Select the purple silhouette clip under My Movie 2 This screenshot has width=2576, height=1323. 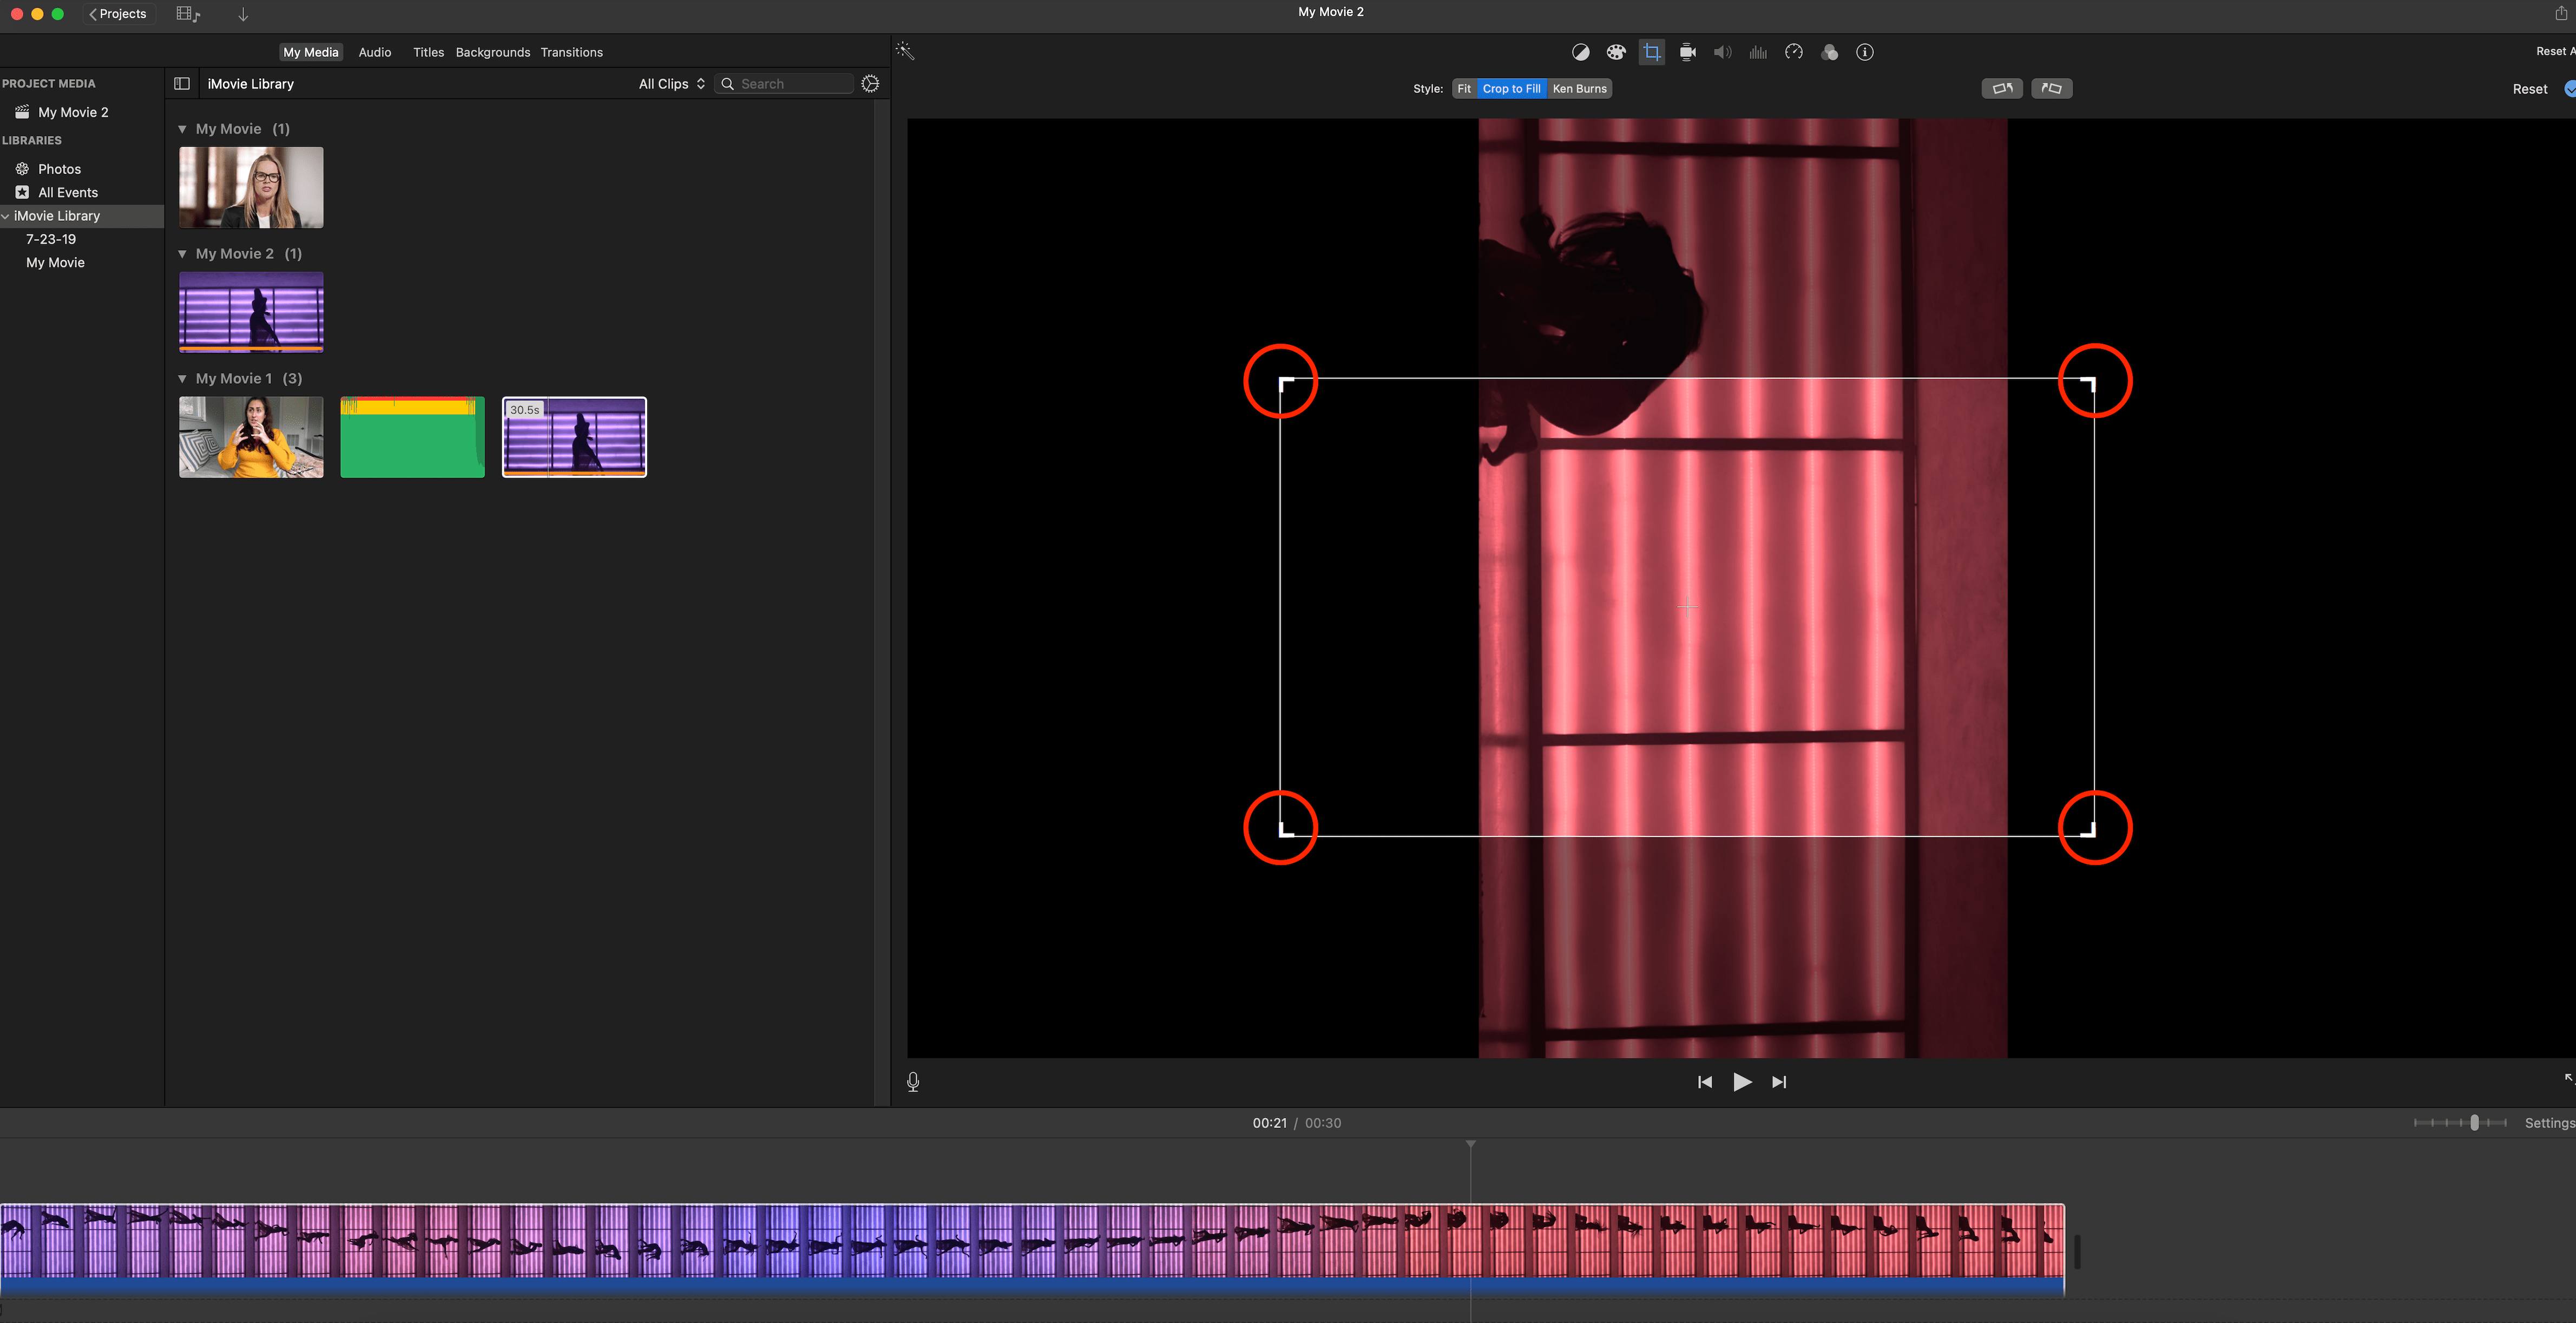251,312
